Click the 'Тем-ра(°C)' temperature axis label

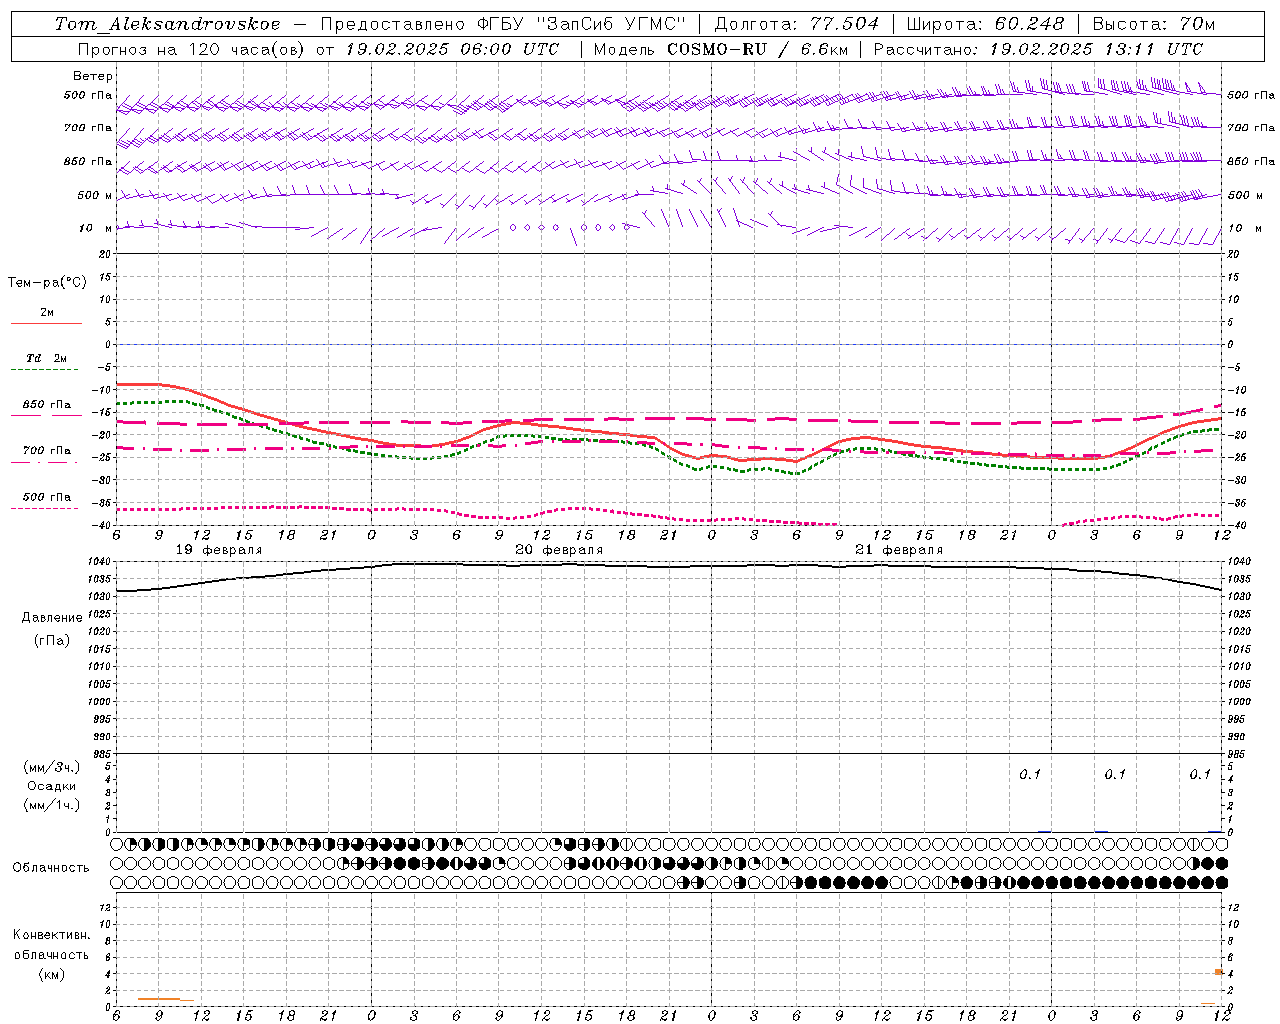pyautogui.click(x=47, y=283)
